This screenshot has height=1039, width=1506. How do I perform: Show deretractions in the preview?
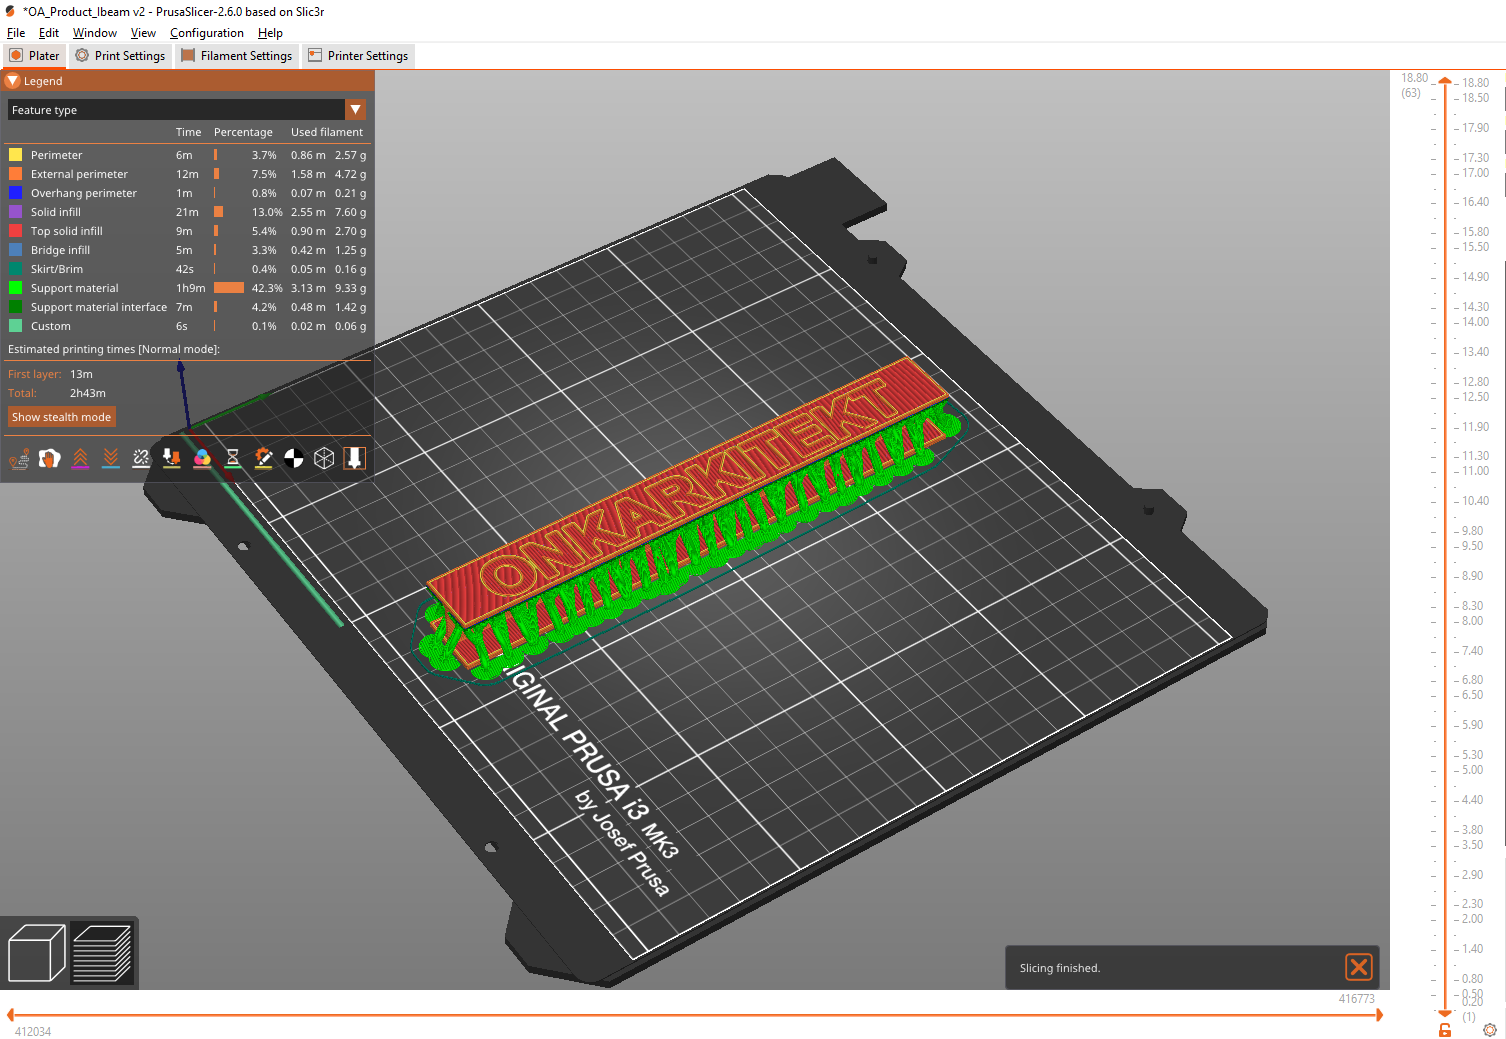(111, 458)
